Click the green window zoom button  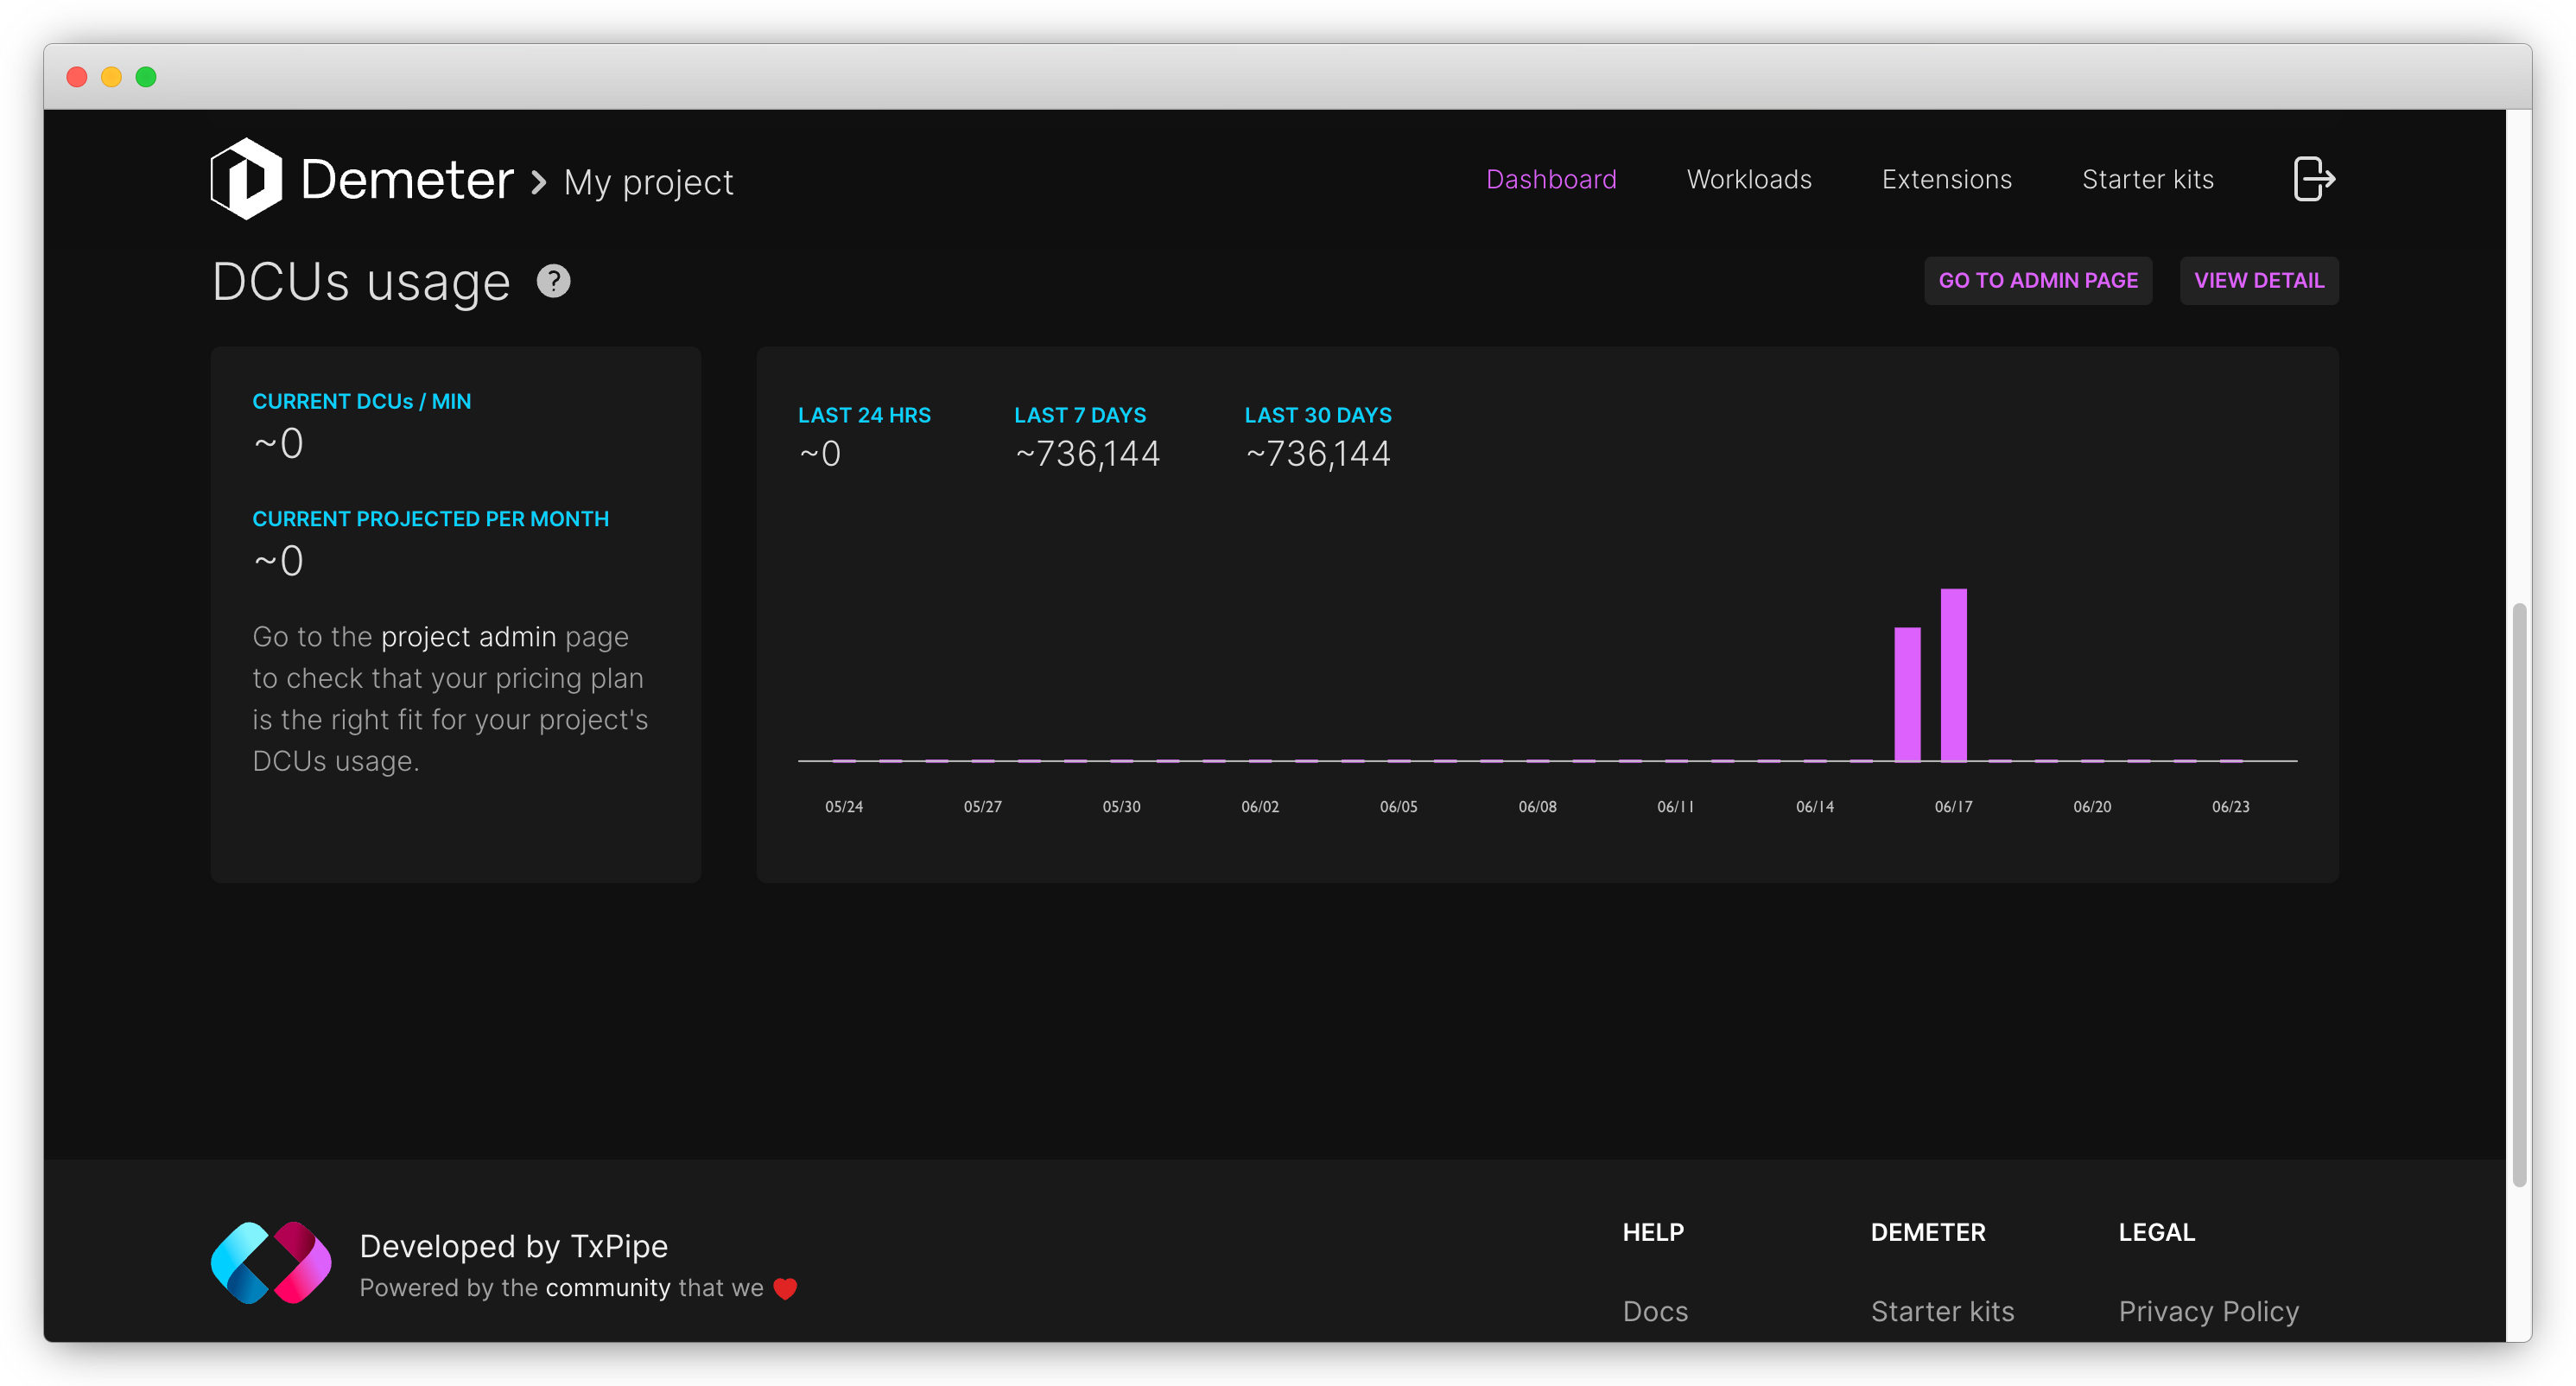[146, 77]
